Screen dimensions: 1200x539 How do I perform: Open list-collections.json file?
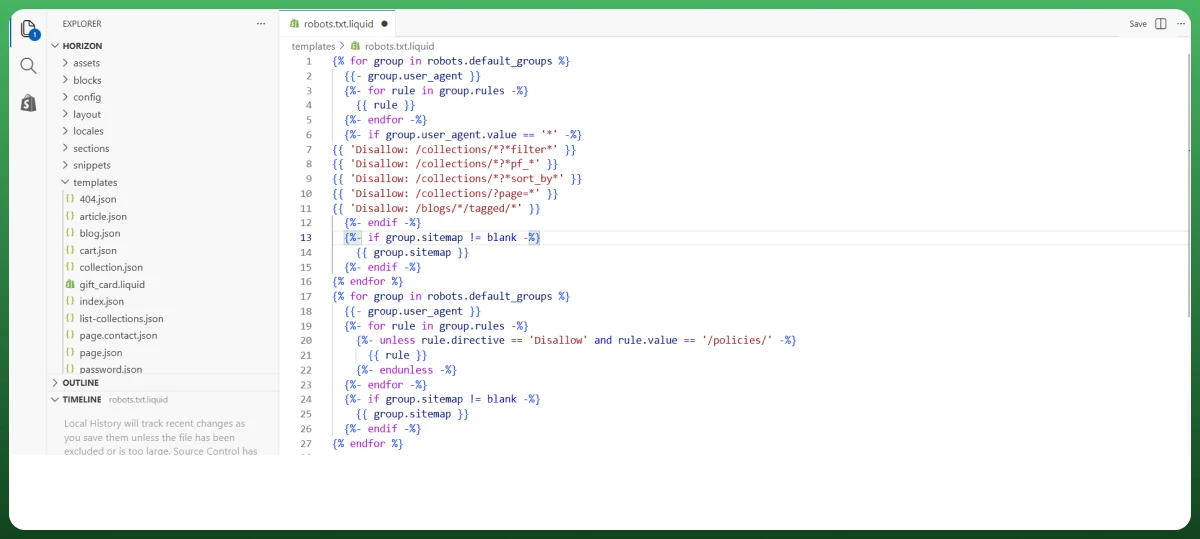[121, 318]
